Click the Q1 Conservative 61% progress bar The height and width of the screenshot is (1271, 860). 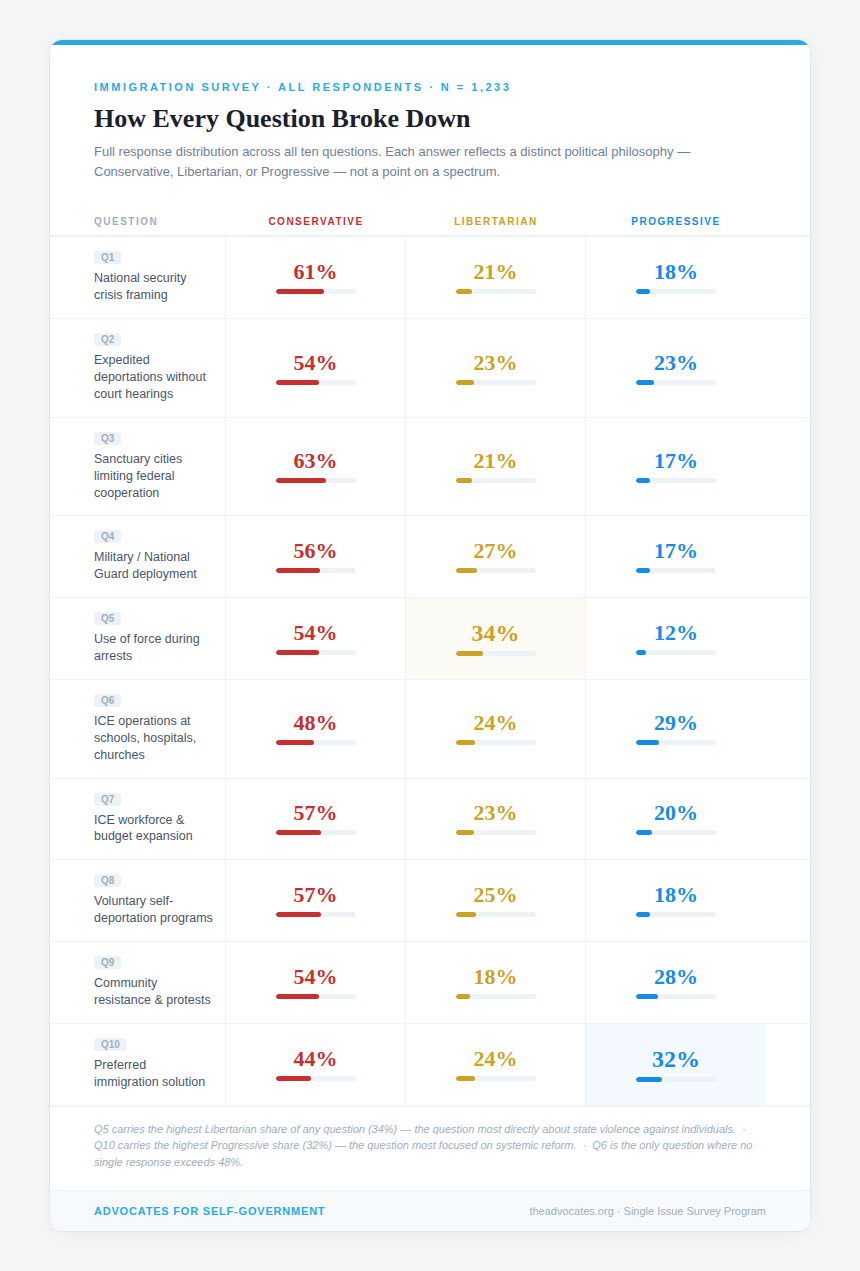click(315, 291)
